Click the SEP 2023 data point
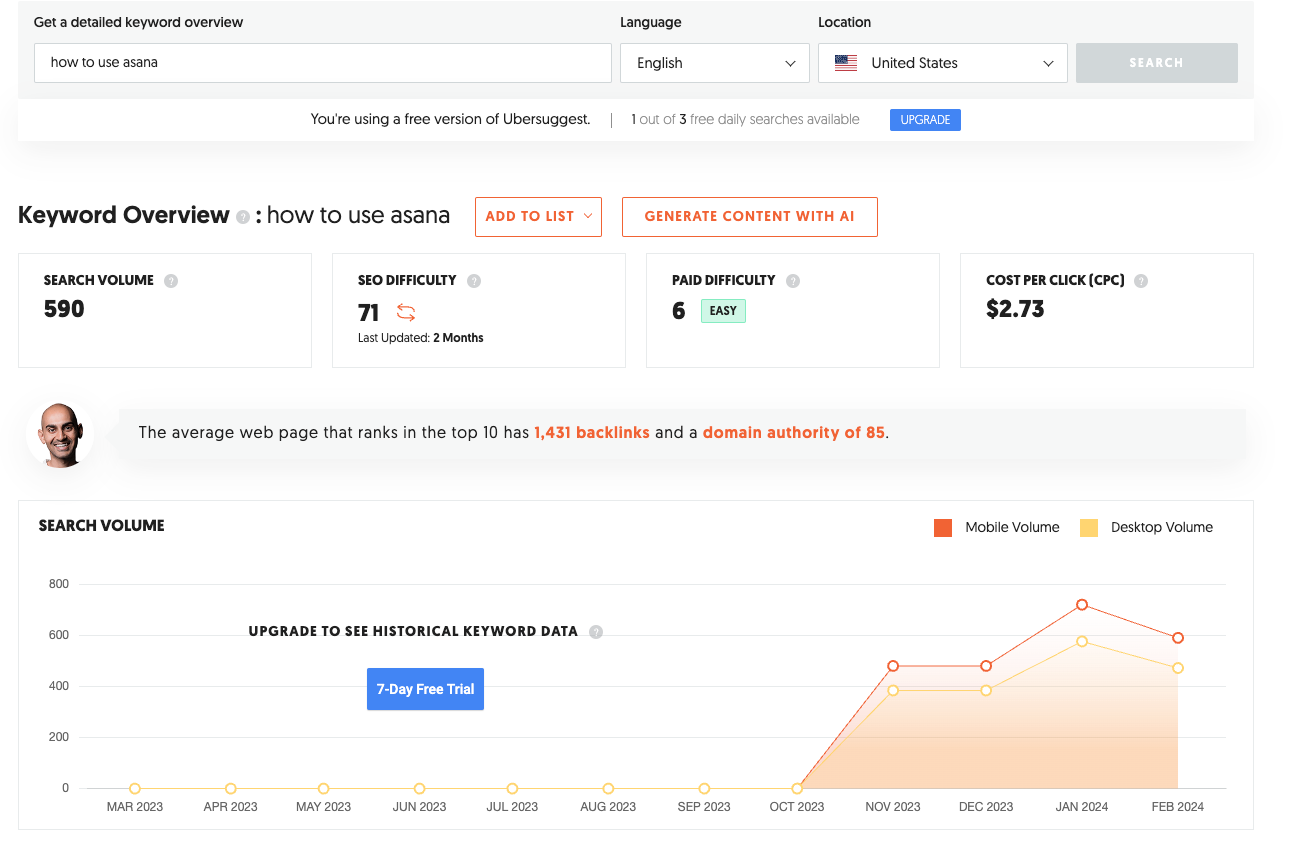This screenshot has height=849, width=1308. tap(704, 789)
